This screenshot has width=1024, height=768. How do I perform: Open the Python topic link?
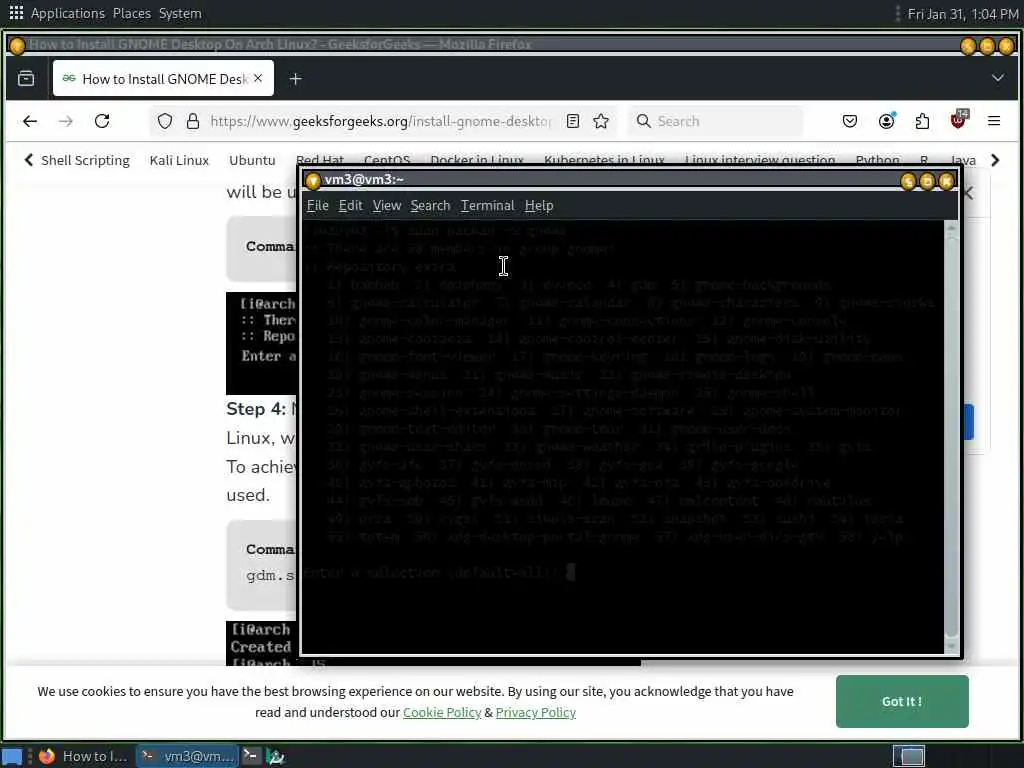[x=877, y=160]
